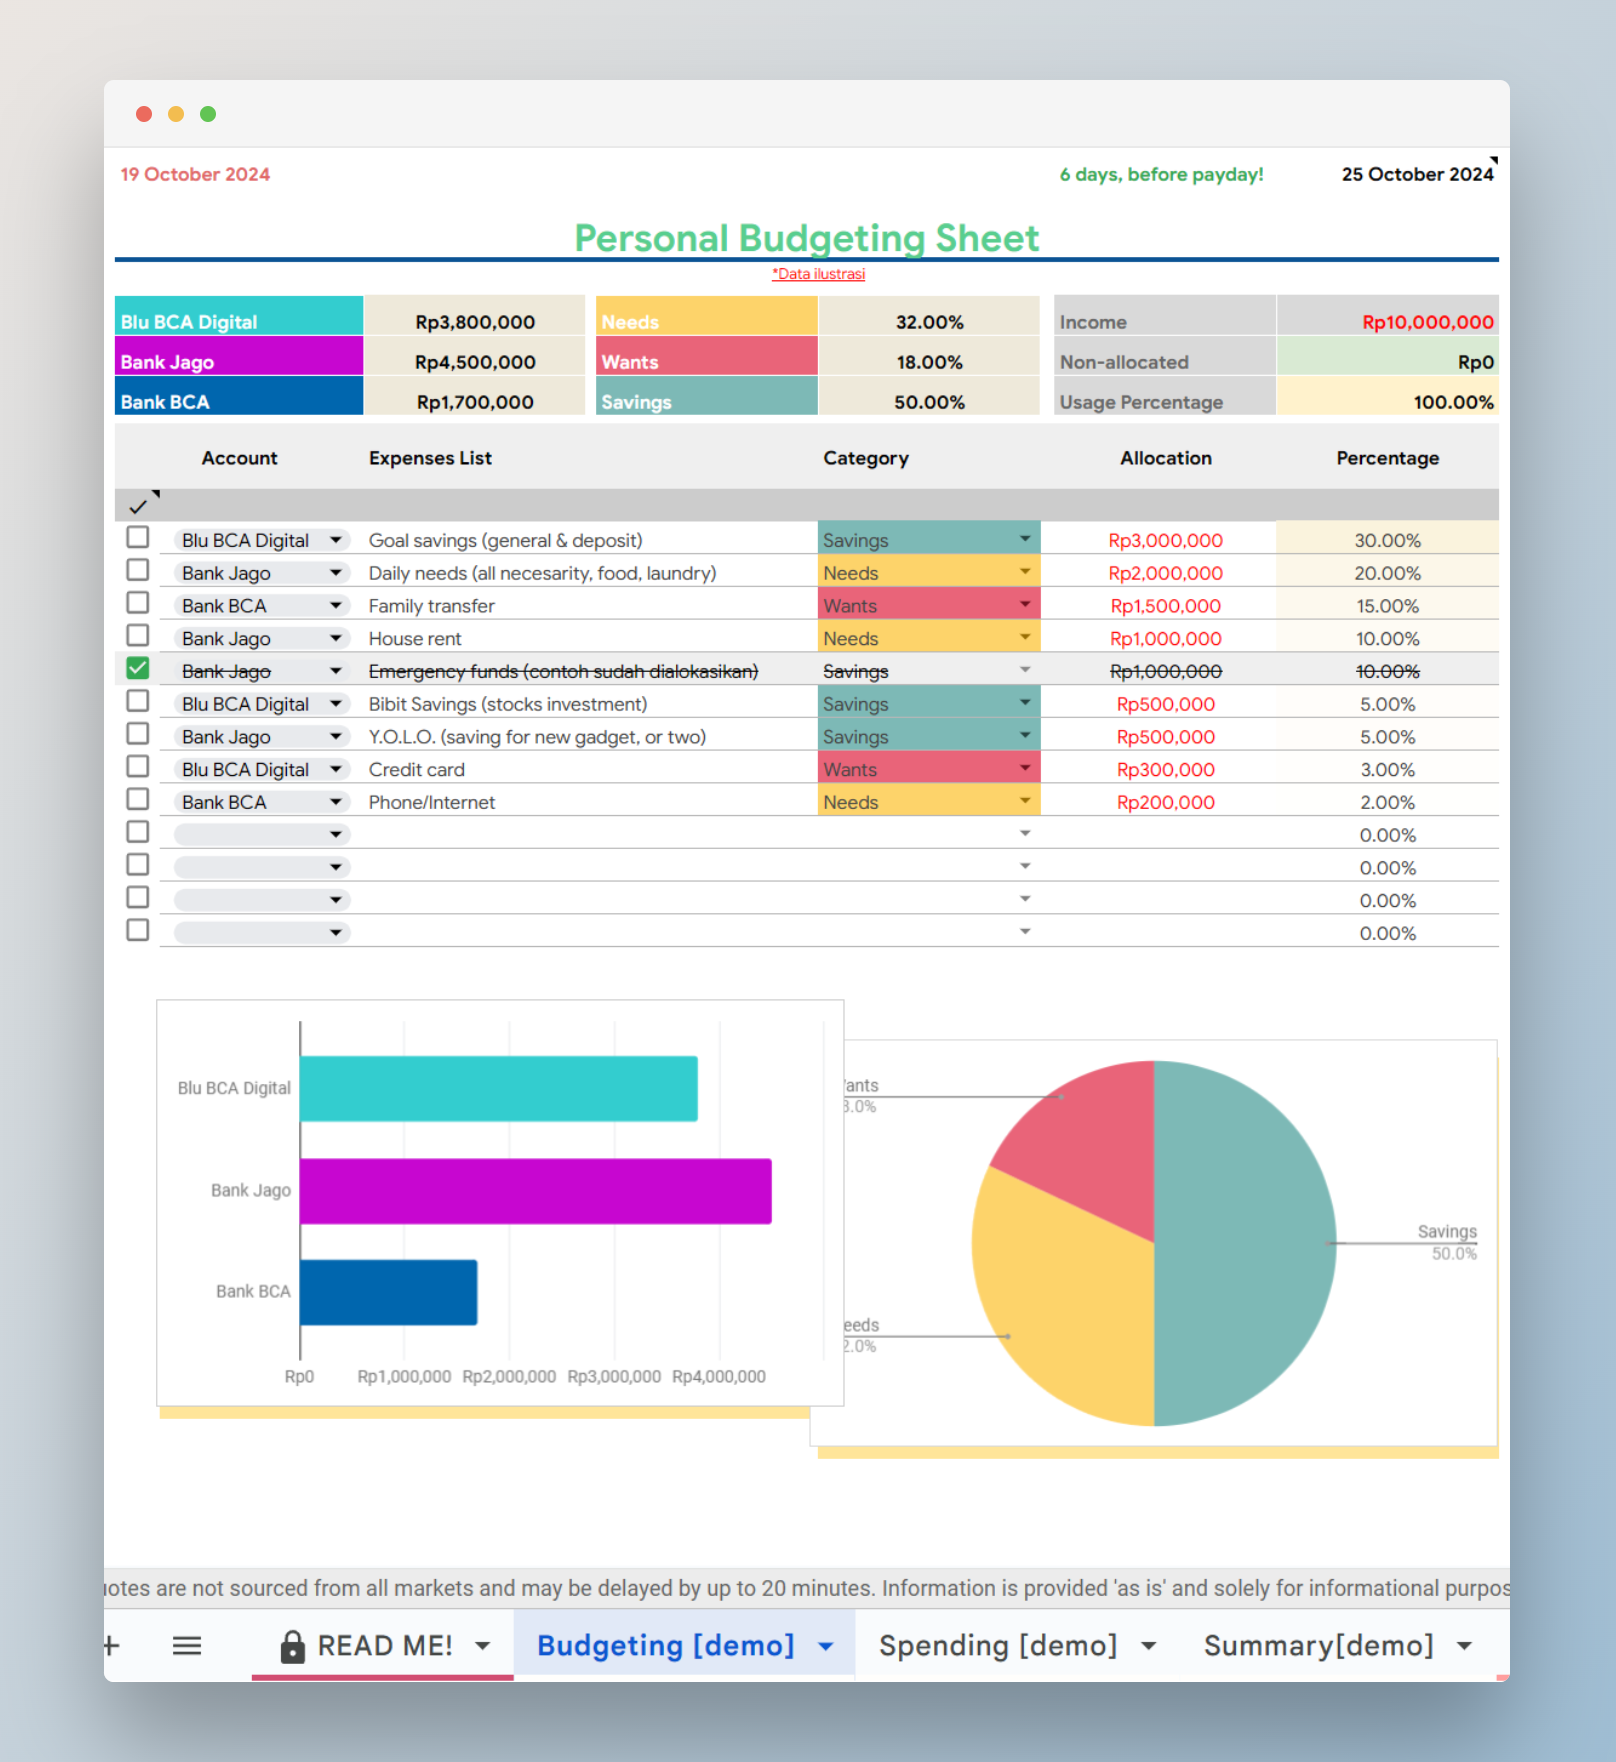1616x1762 pixels.
Task: Click '6 days, before payday!' text
Action: click(x=1162, y=174)
